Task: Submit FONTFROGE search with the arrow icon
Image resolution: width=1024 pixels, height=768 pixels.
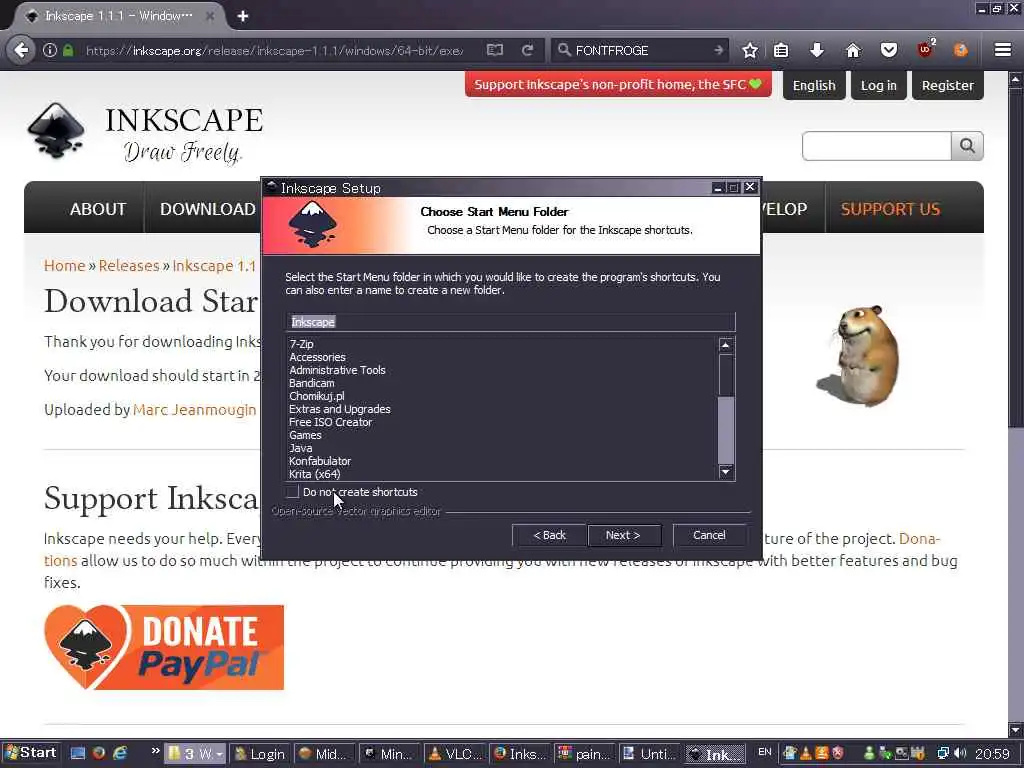Action: point(718,50)
